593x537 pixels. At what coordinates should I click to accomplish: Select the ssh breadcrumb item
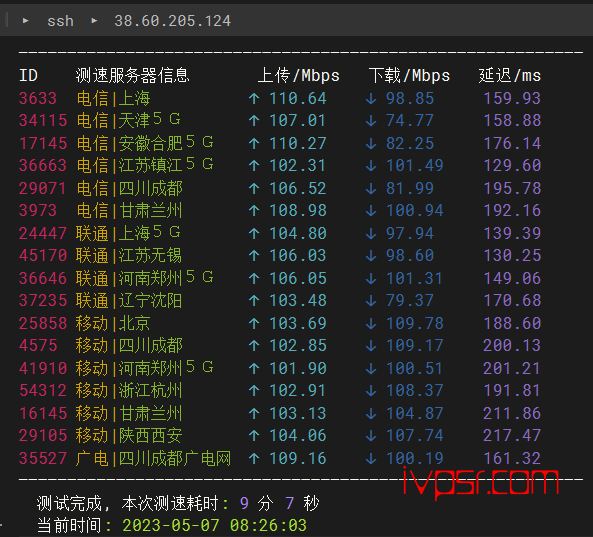coord(60,21)
